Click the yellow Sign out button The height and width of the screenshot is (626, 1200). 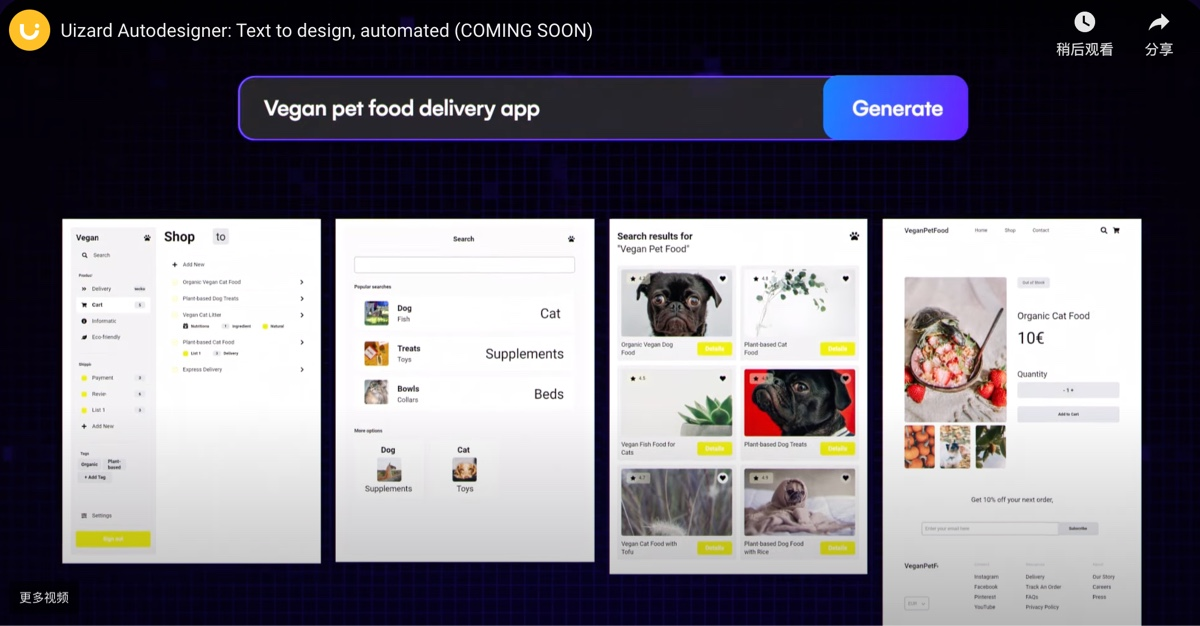click(113, 539)
